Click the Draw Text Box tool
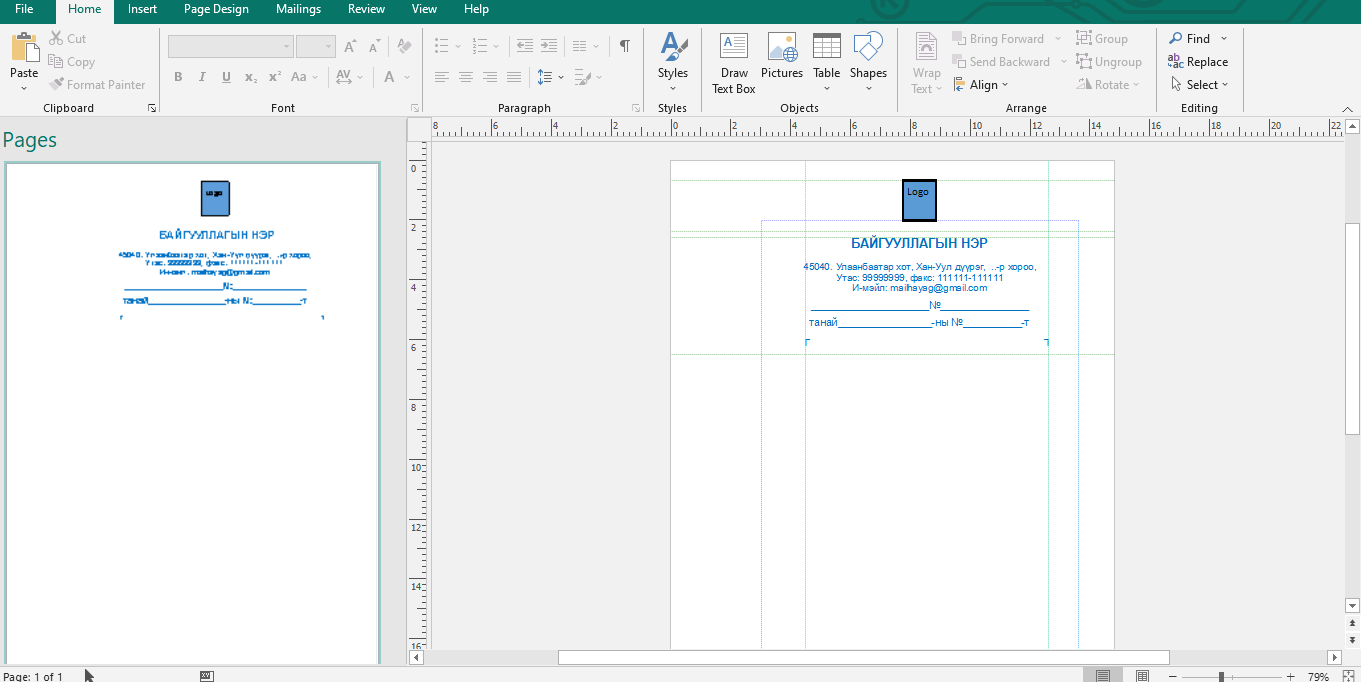1361x682 pixels. [x=733, y=63]
